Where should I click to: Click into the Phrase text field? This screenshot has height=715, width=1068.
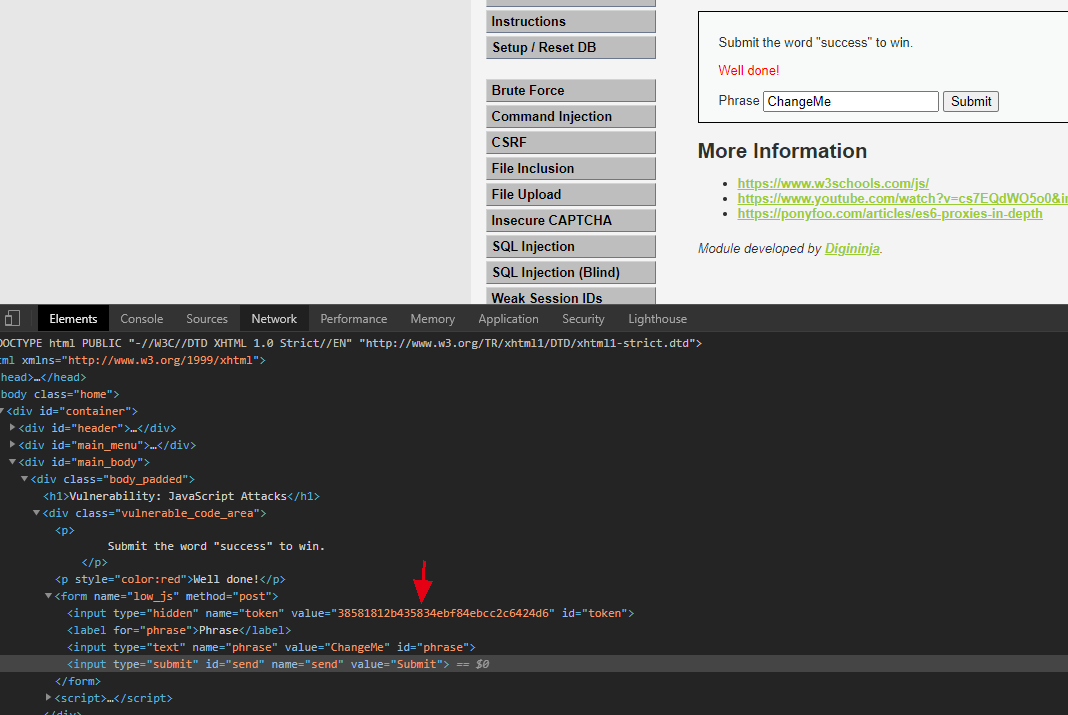coord(851,101)
